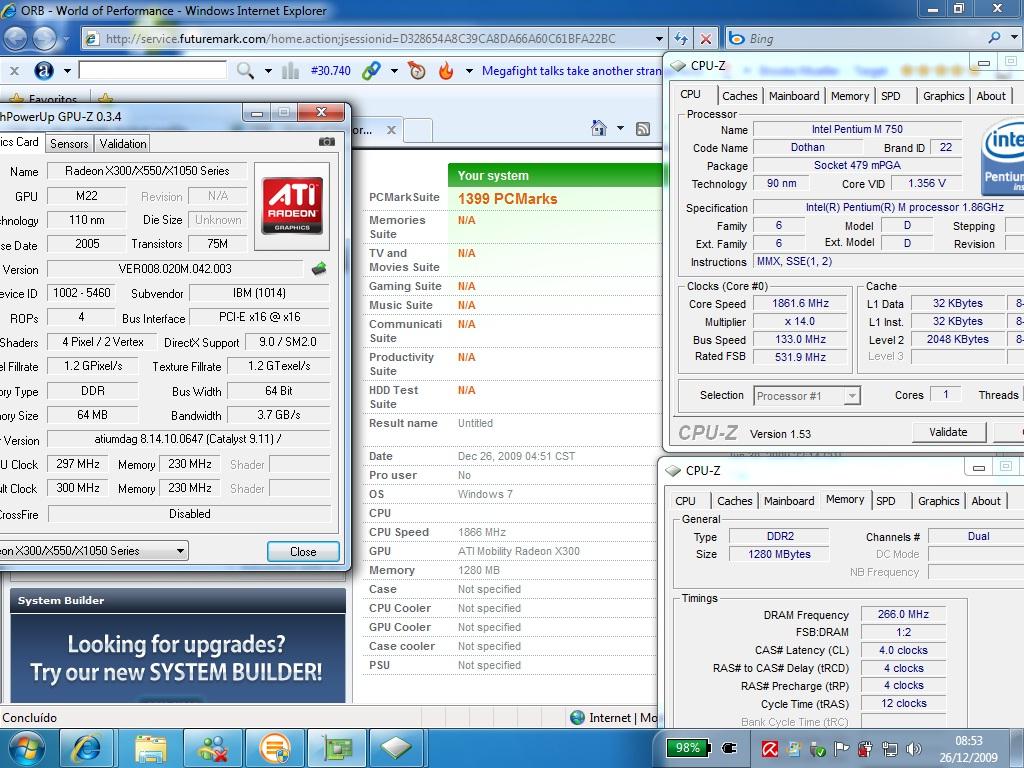Click the ATI Radeon logo in GPU-Z

292,206
